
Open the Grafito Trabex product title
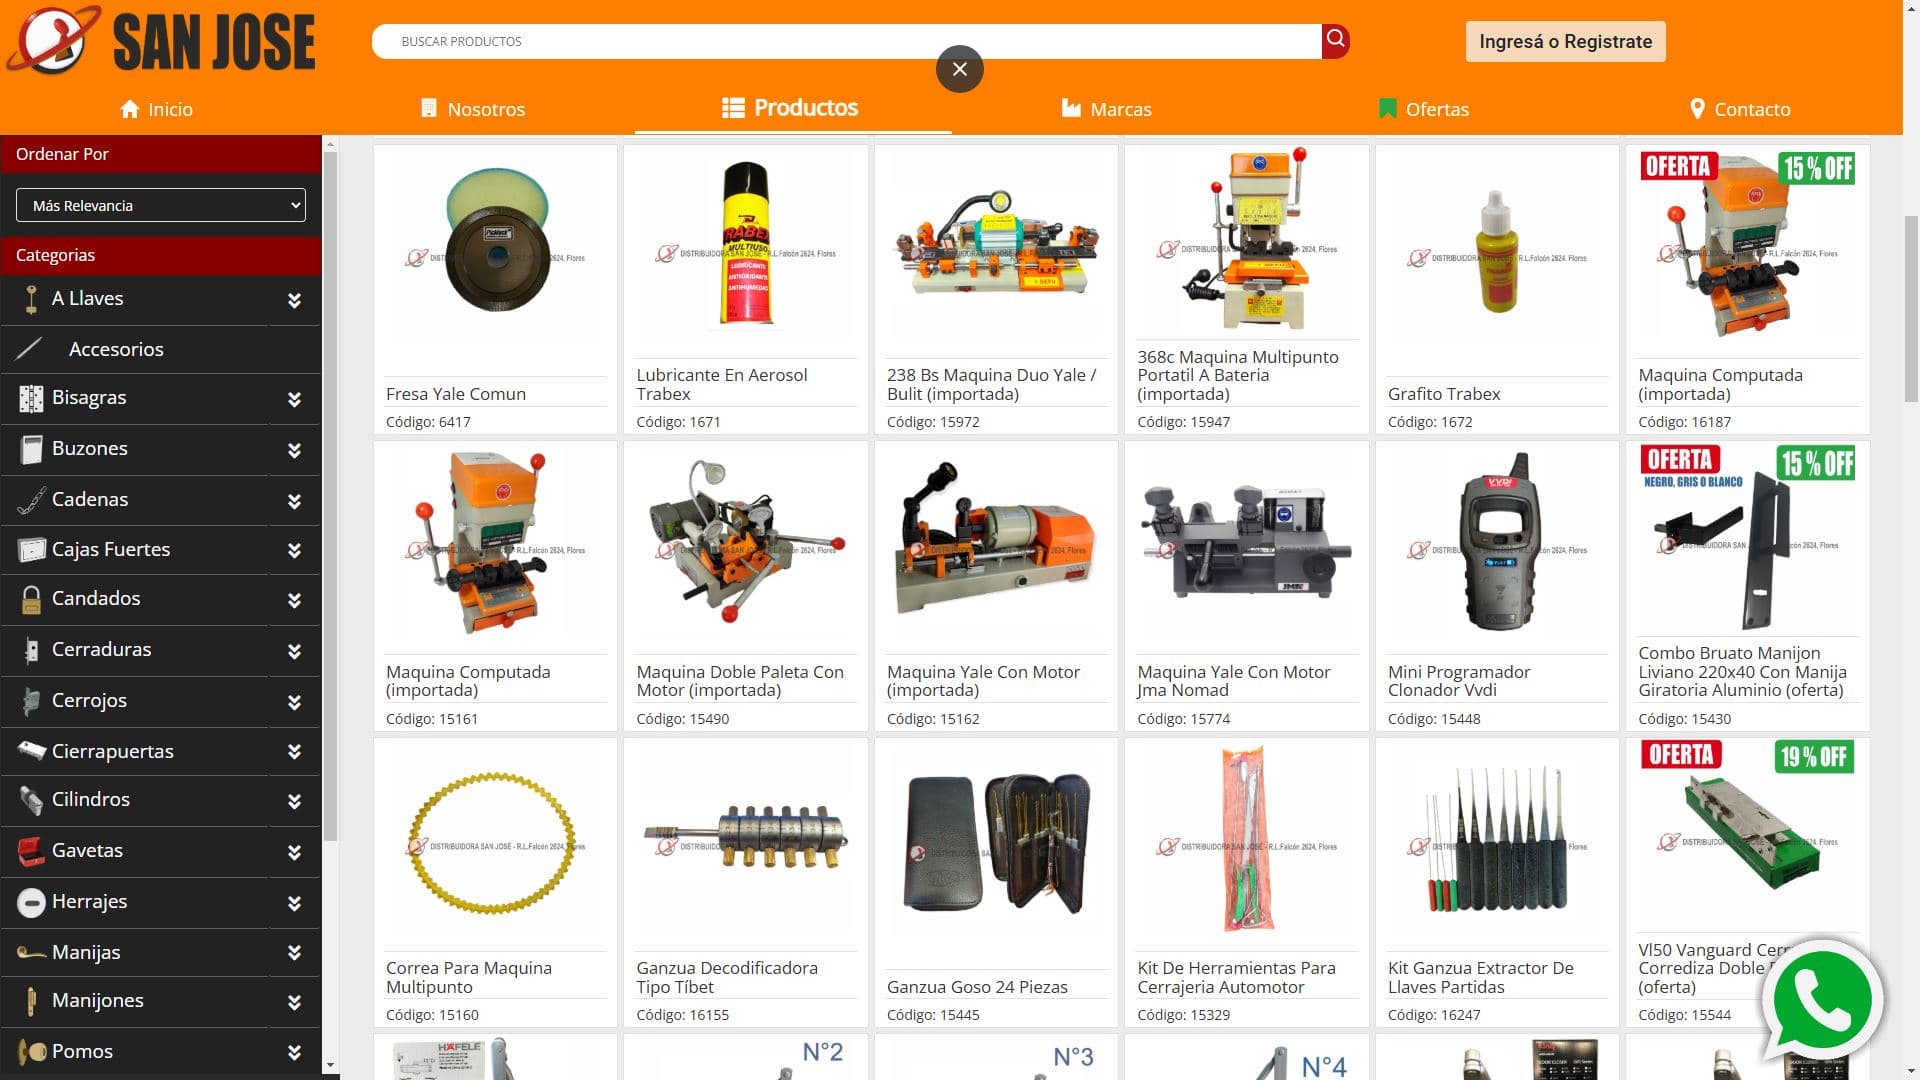[x=1444, y=394]
